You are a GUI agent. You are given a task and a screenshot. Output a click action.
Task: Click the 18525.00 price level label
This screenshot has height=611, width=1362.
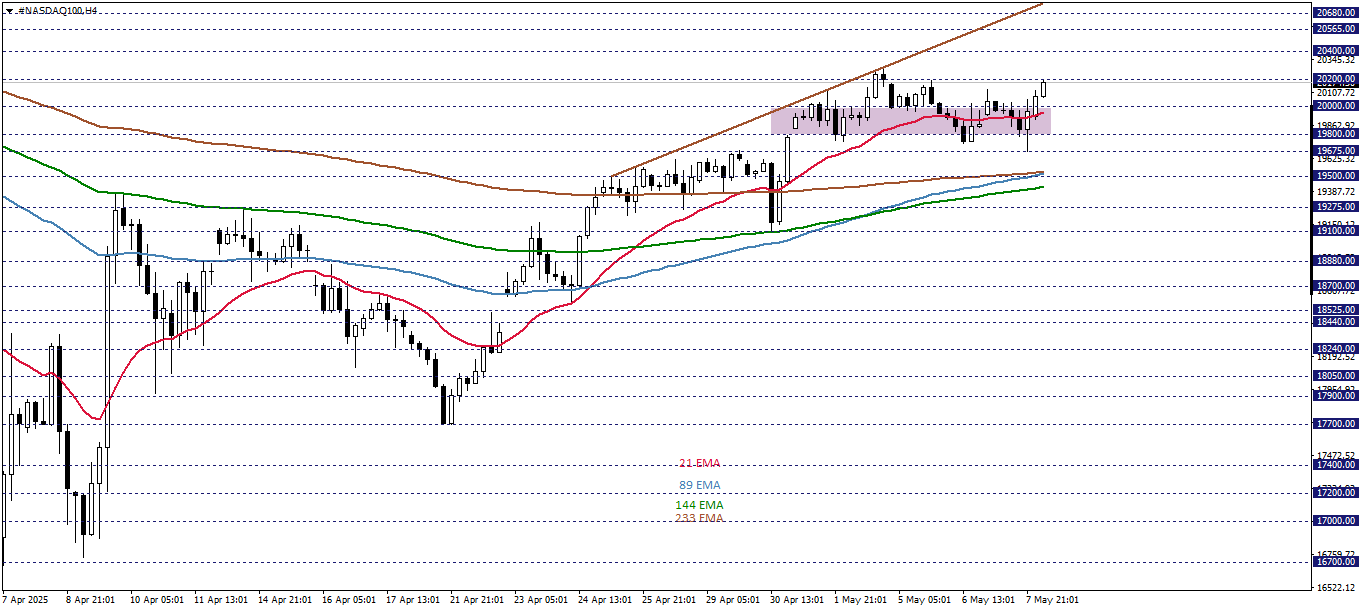pyautogui.click(x=1336, y=310)
